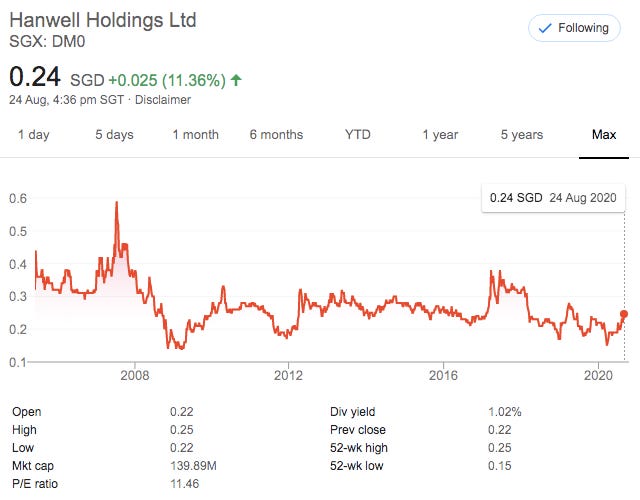Viewport: 640px width, 500px height.
Task: Click the 2020 x-axis label
Action: click(x=598, y=376)
